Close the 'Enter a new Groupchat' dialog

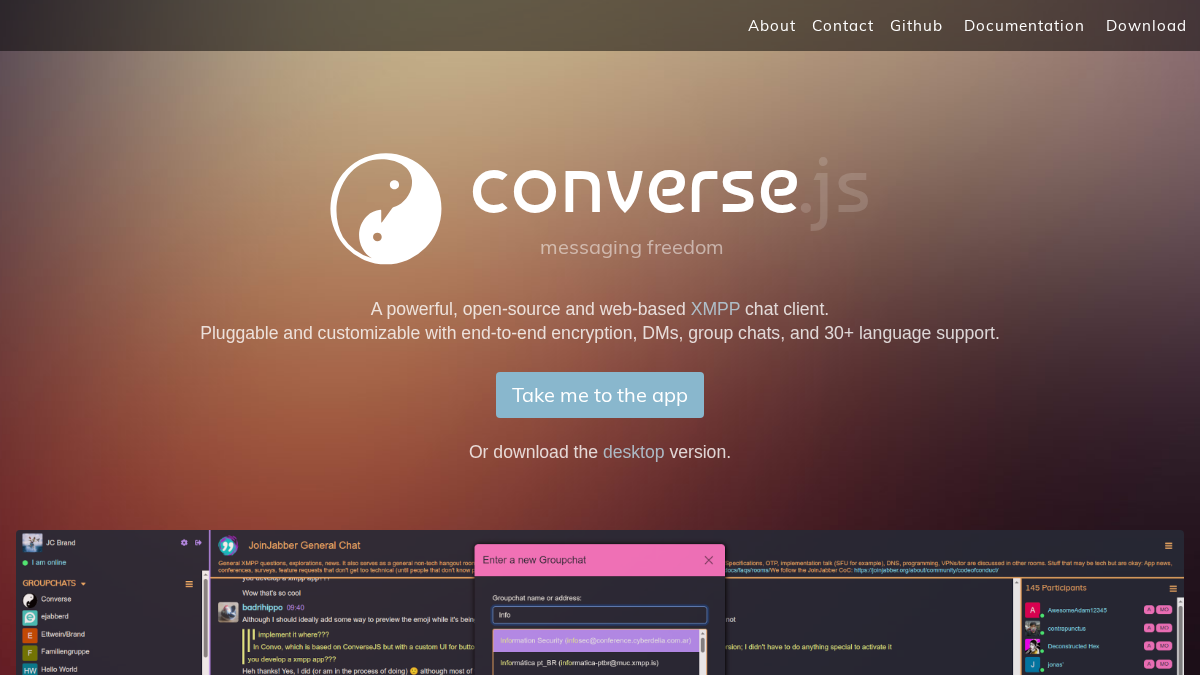click(708, 560)
